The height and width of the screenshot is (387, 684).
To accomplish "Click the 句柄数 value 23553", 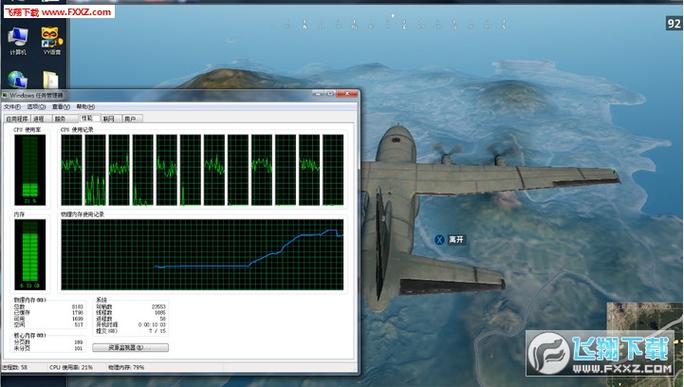I will pyautogui.click(x=159, y=307).
